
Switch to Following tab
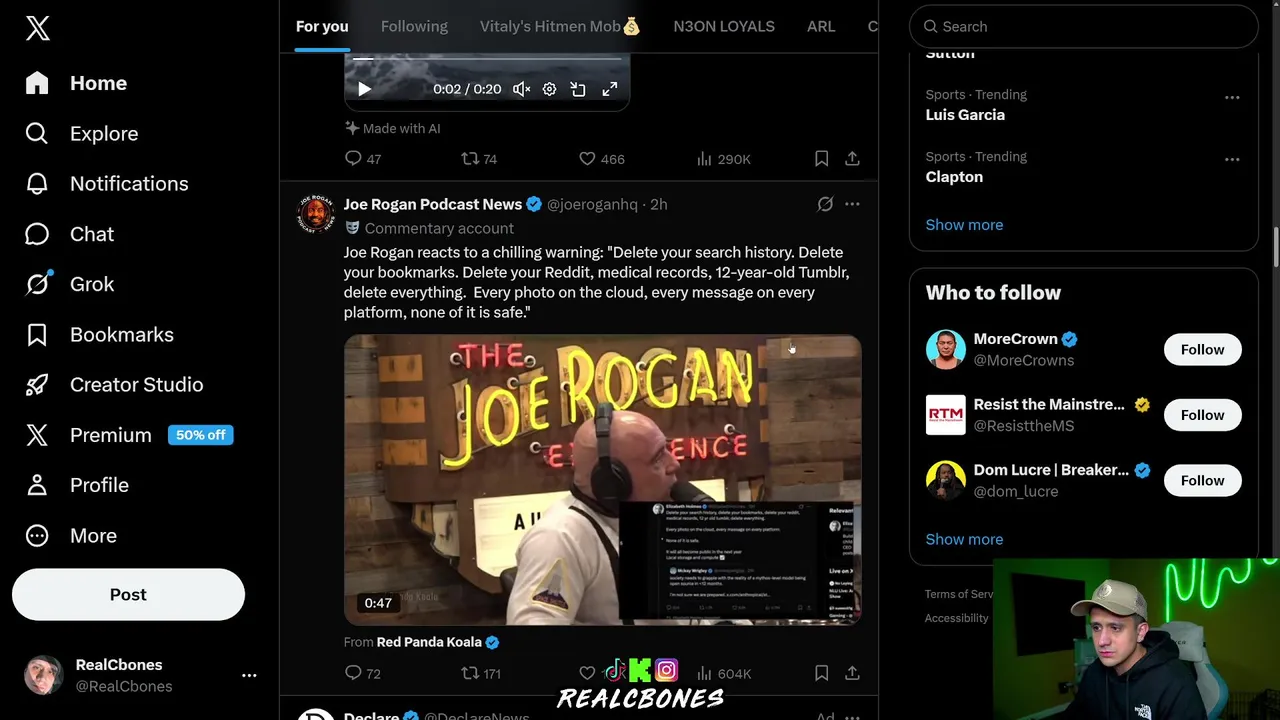414,27
